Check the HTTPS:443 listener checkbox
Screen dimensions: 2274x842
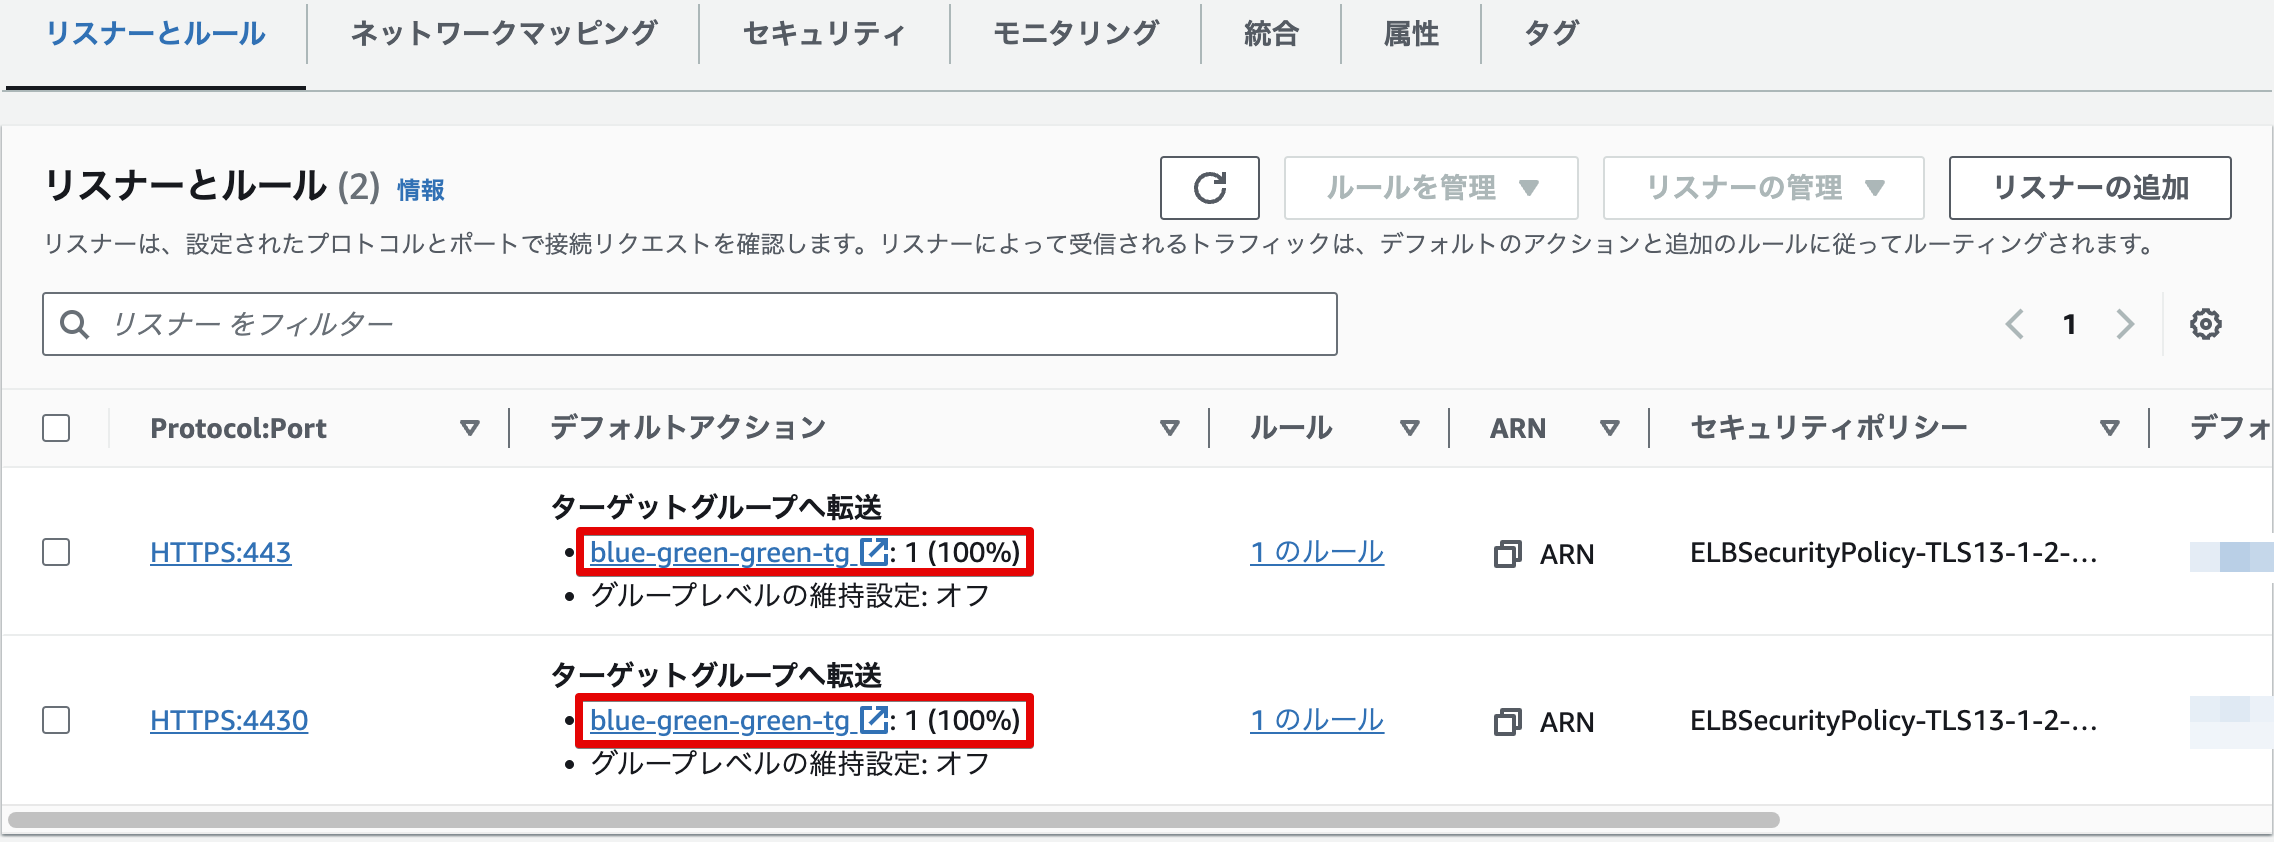pos(56,552)
